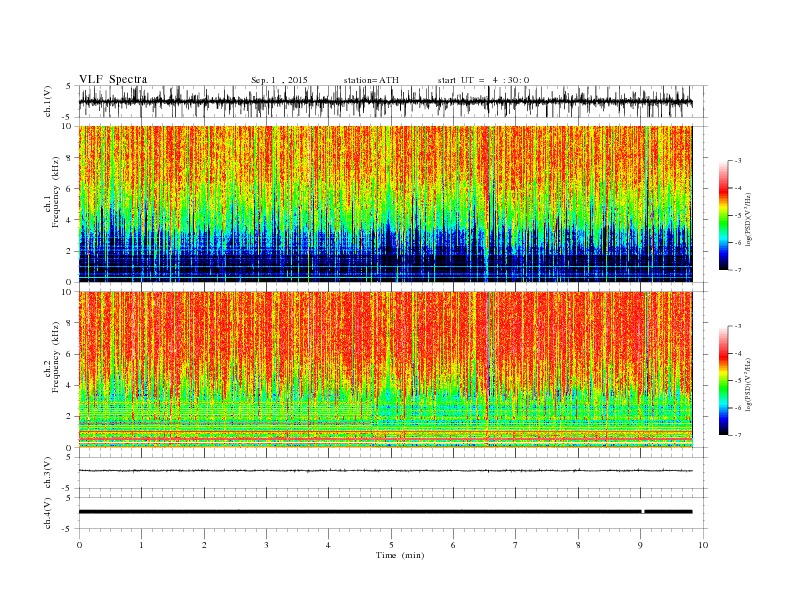This screenshot has width=792, height=612.
Task: Select the "ch.3(V)" axis label
Action: click(48, 473)
